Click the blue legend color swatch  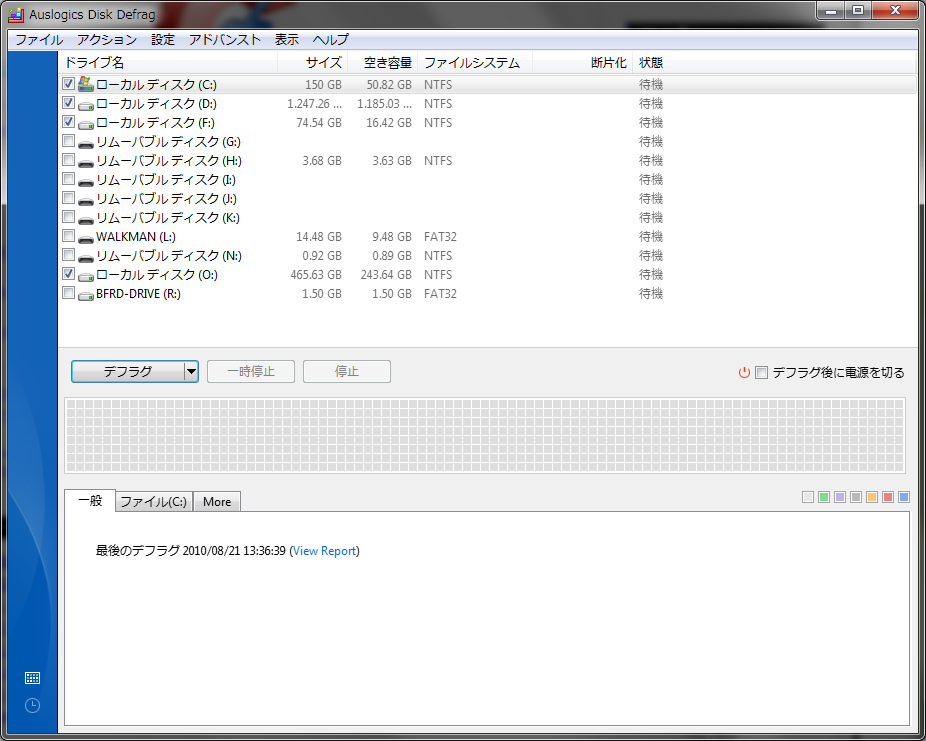(x=904, y=497)
